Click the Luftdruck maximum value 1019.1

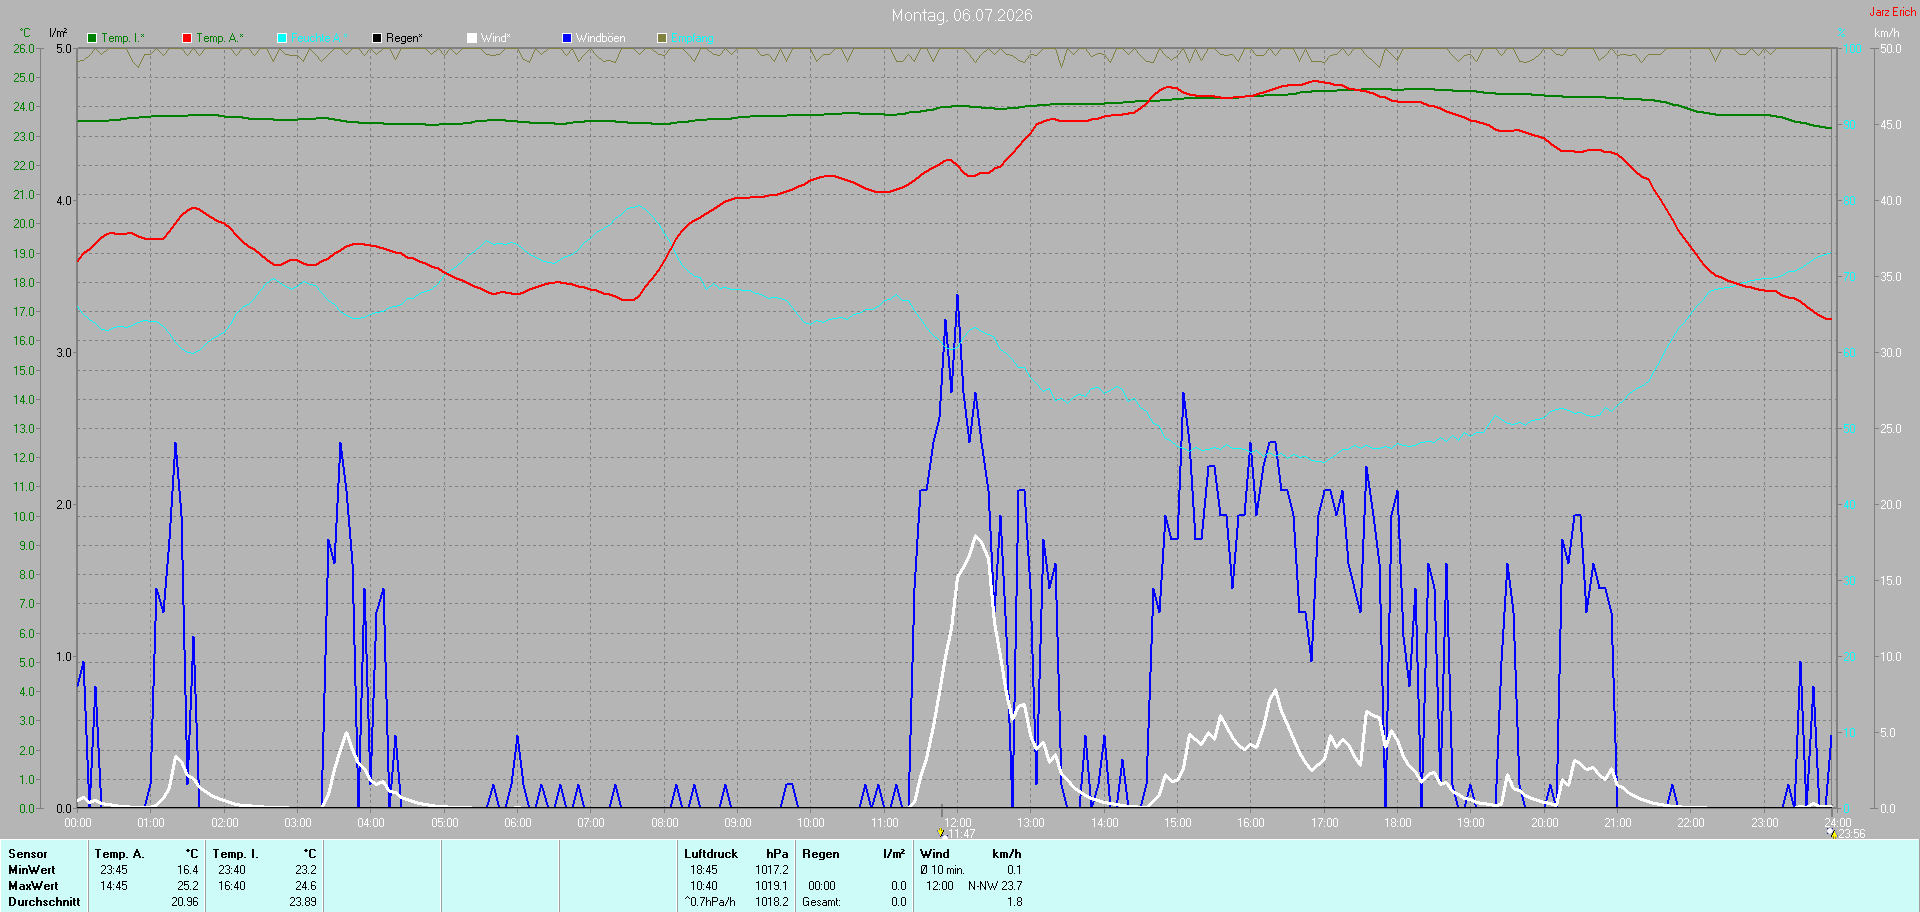tap(772, 886)
